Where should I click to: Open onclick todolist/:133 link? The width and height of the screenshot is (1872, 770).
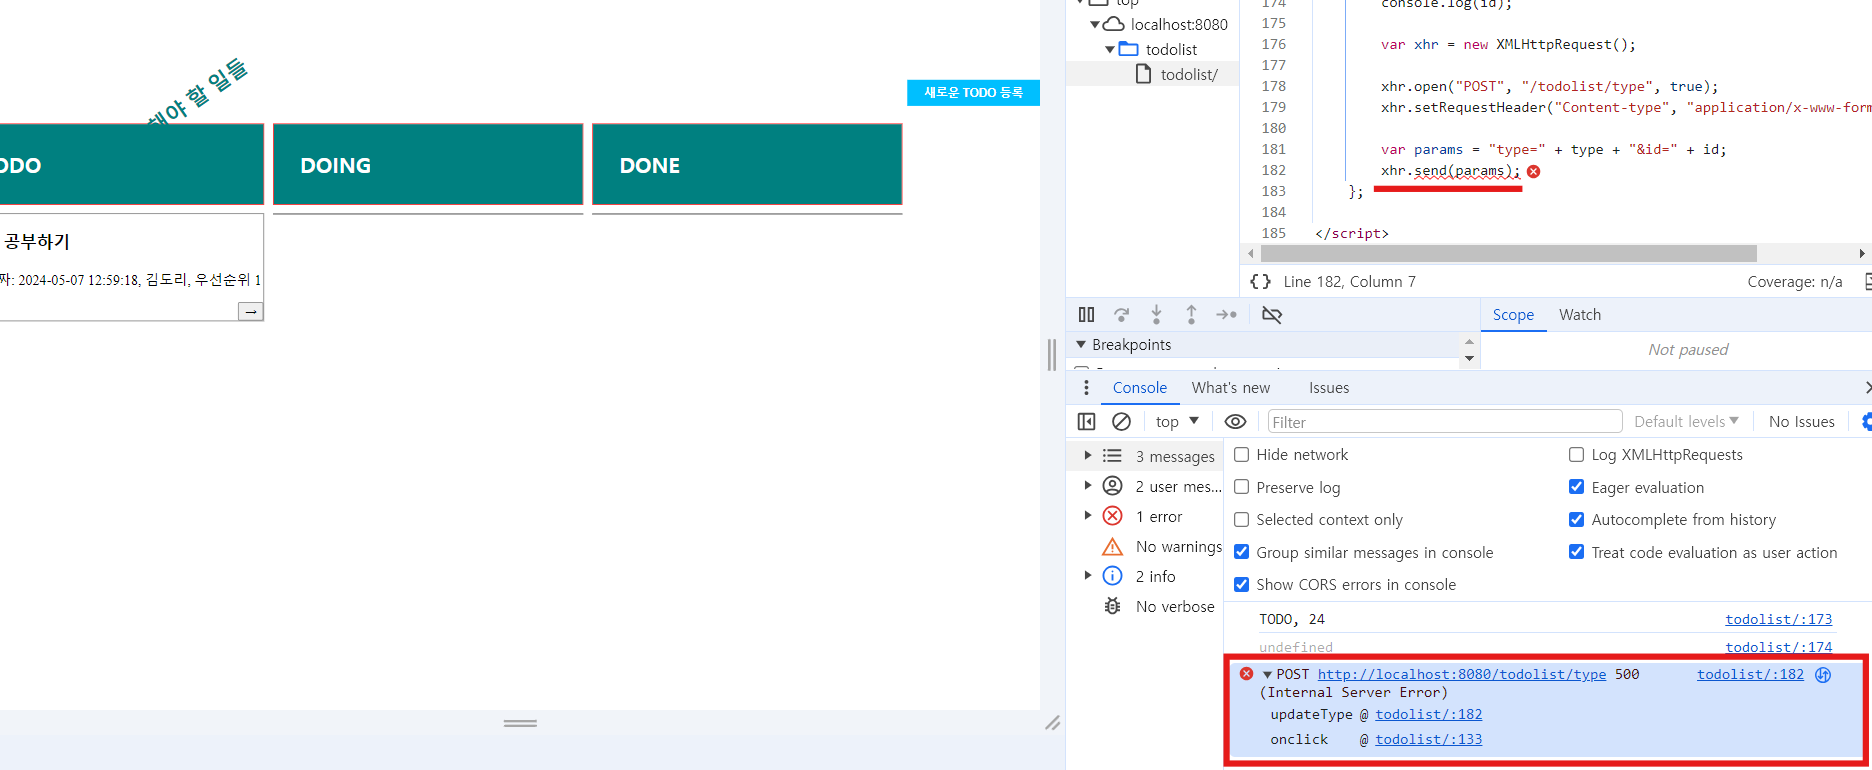(1429, 740)
